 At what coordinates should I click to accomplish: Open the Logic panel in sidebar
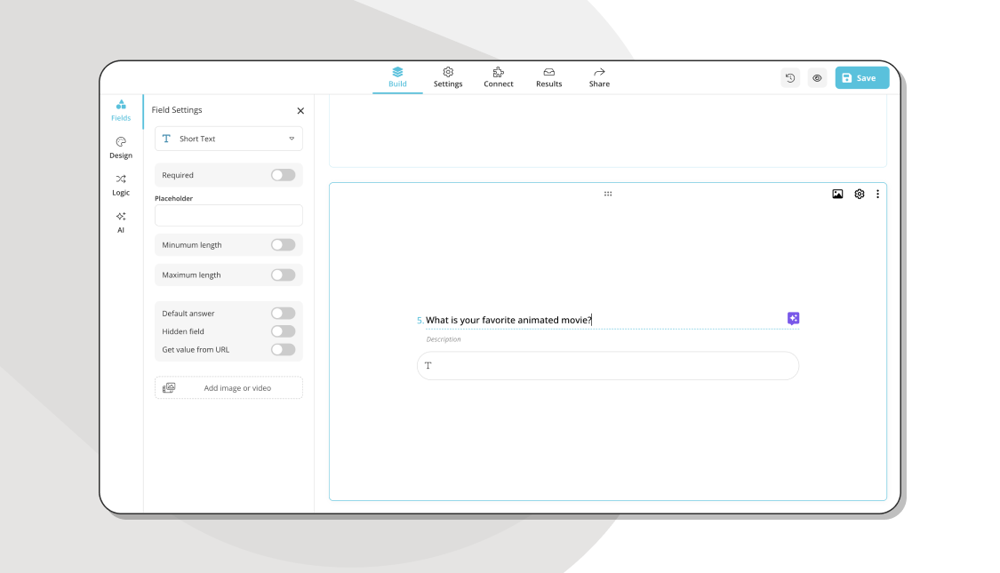pyautogui.click(x=121, y=185)
